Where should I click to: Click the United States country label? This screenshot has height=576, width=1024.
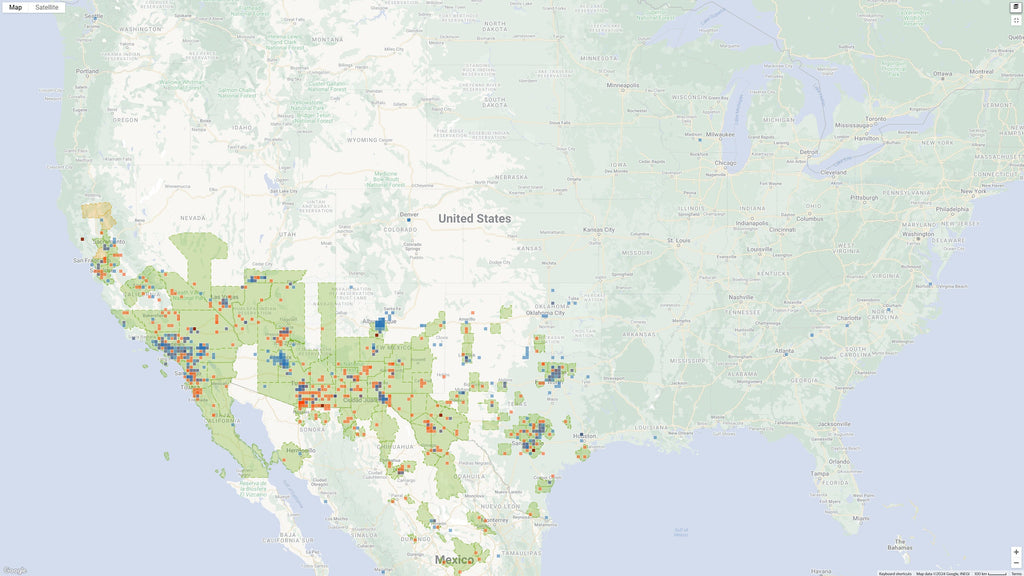click(x=474, y=218)
